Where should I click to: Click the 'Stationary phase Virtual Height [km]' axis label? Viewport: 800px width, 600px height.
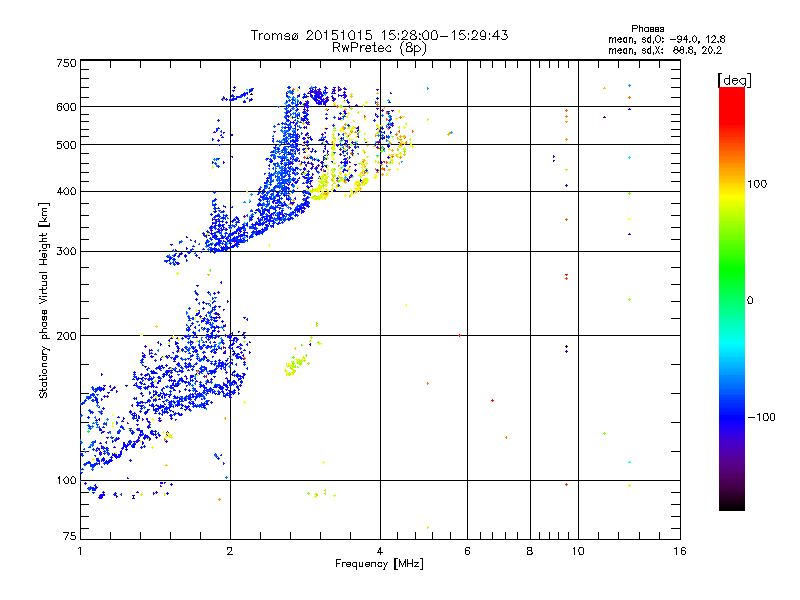click(x=44, y=300)
